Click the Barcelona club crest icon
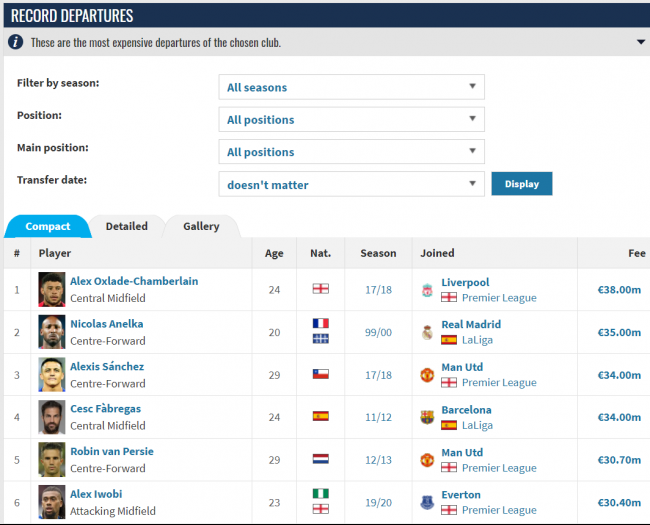This screenshot has width=650, height=525. click(427, 417)
